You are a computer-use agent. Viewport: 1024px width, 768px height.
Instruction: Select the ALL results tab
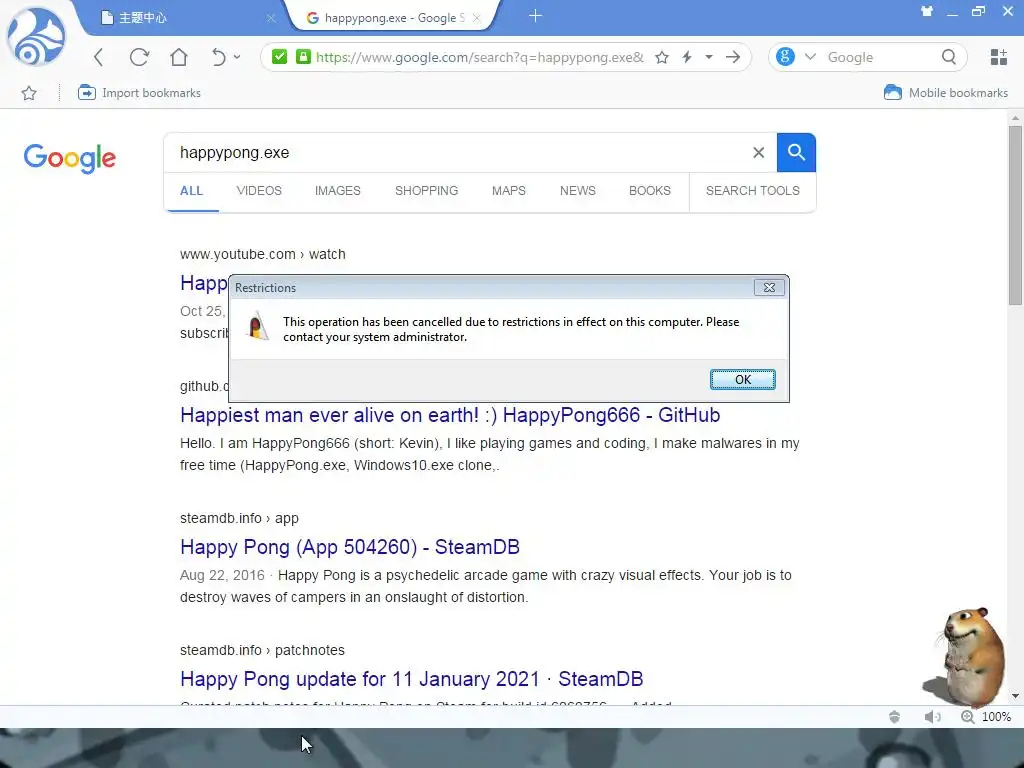point(191,191)
